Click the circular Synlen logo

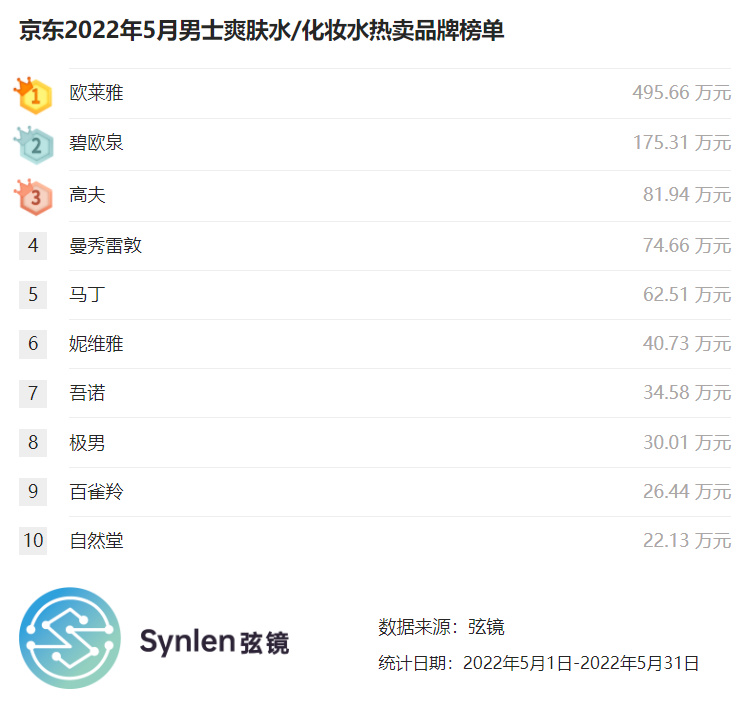[x=70, y=638]
